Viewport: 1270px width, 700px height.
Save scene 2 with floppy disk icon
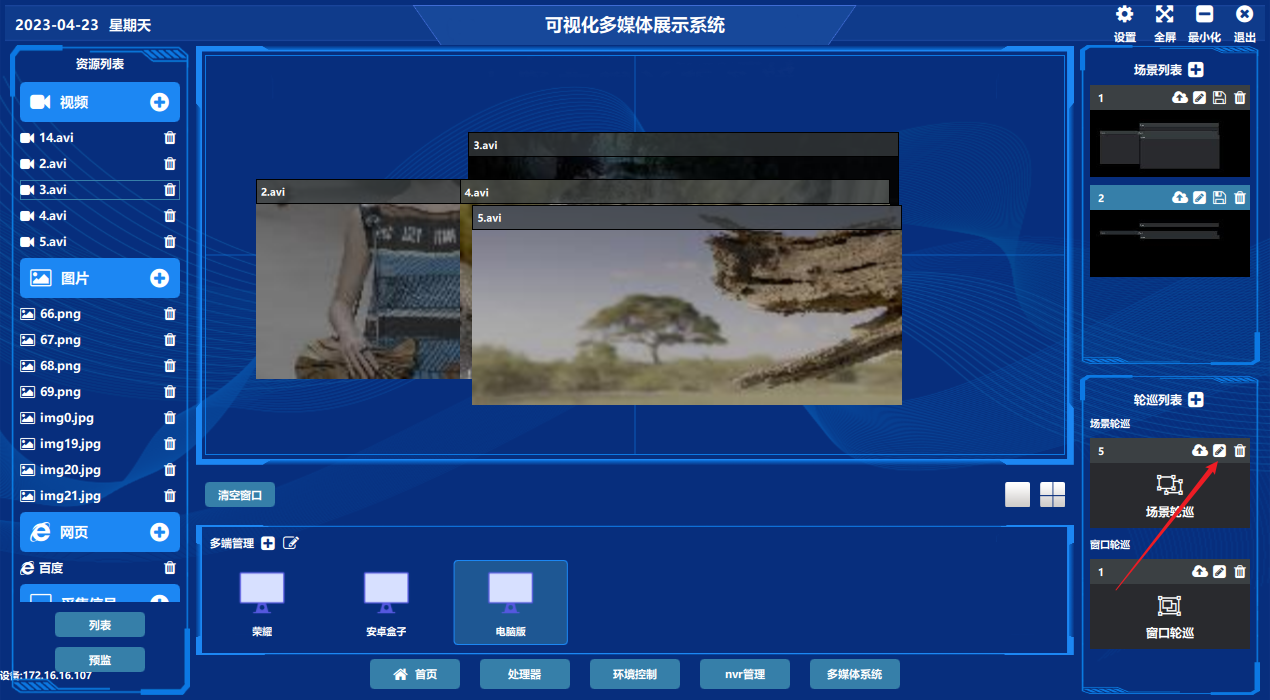[1219, 198]
